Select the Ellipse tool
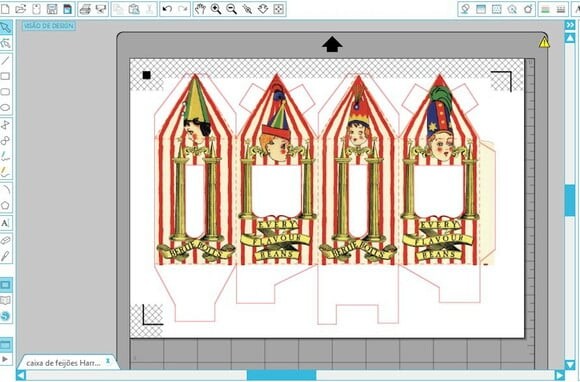Viewport: 580px width, 382px height. pyautogui.click(x=5, y=108)
